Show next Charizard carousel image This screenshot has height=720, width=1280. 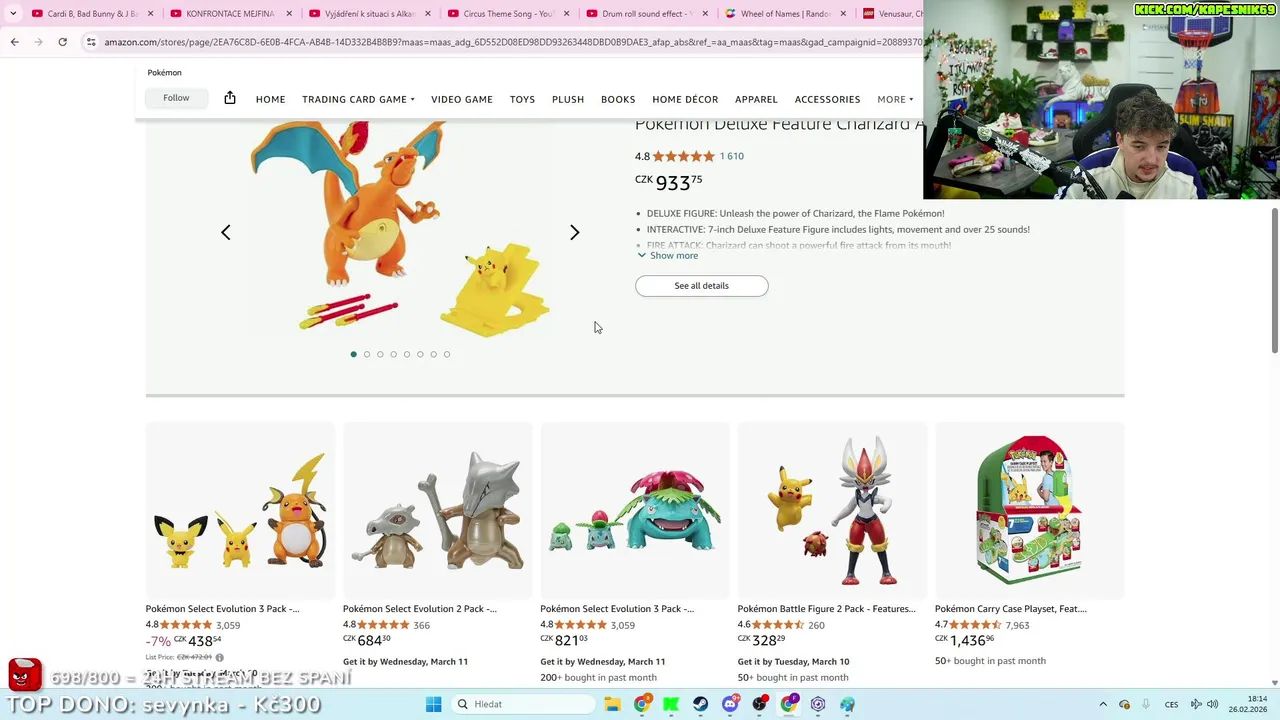[574, 232]
